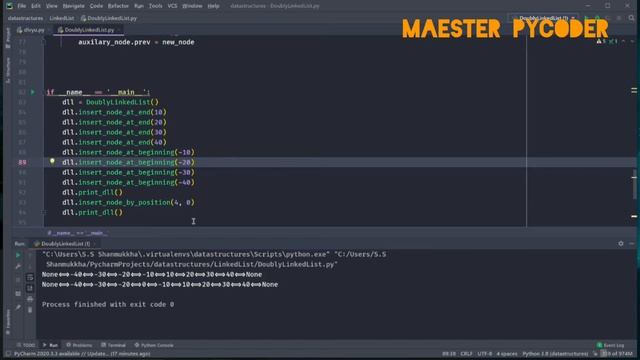Open the Terminal tool window tab

[x=113, y=345]
